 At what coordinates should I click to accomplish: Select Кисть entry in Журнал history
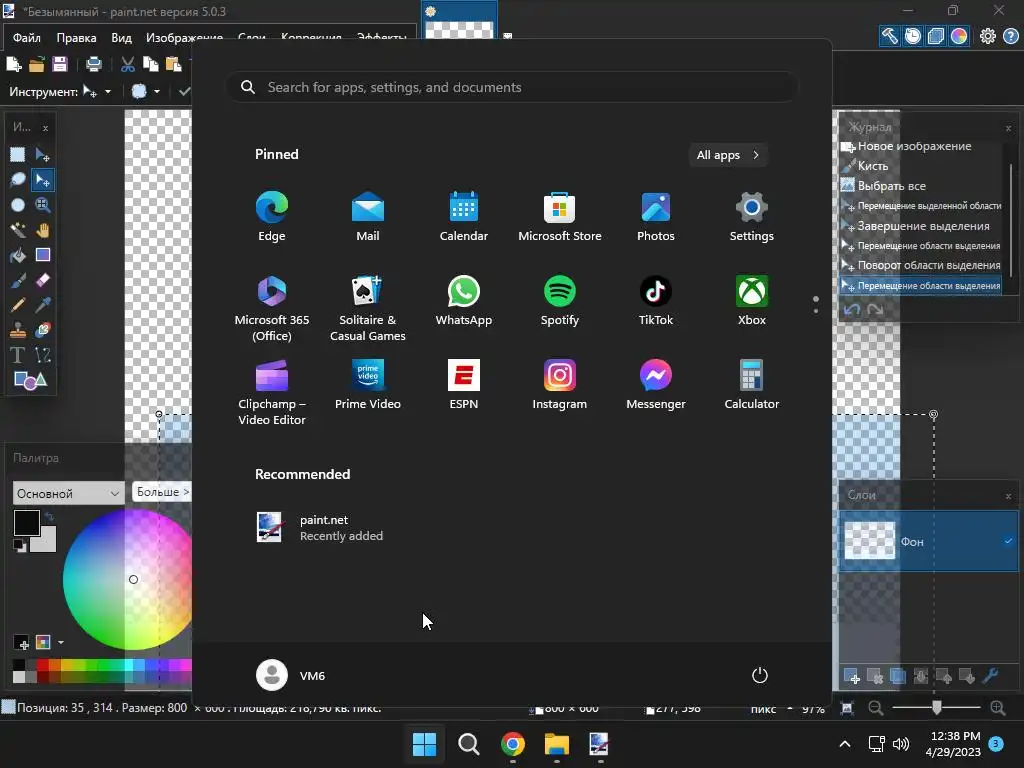[x=872, y=166]
